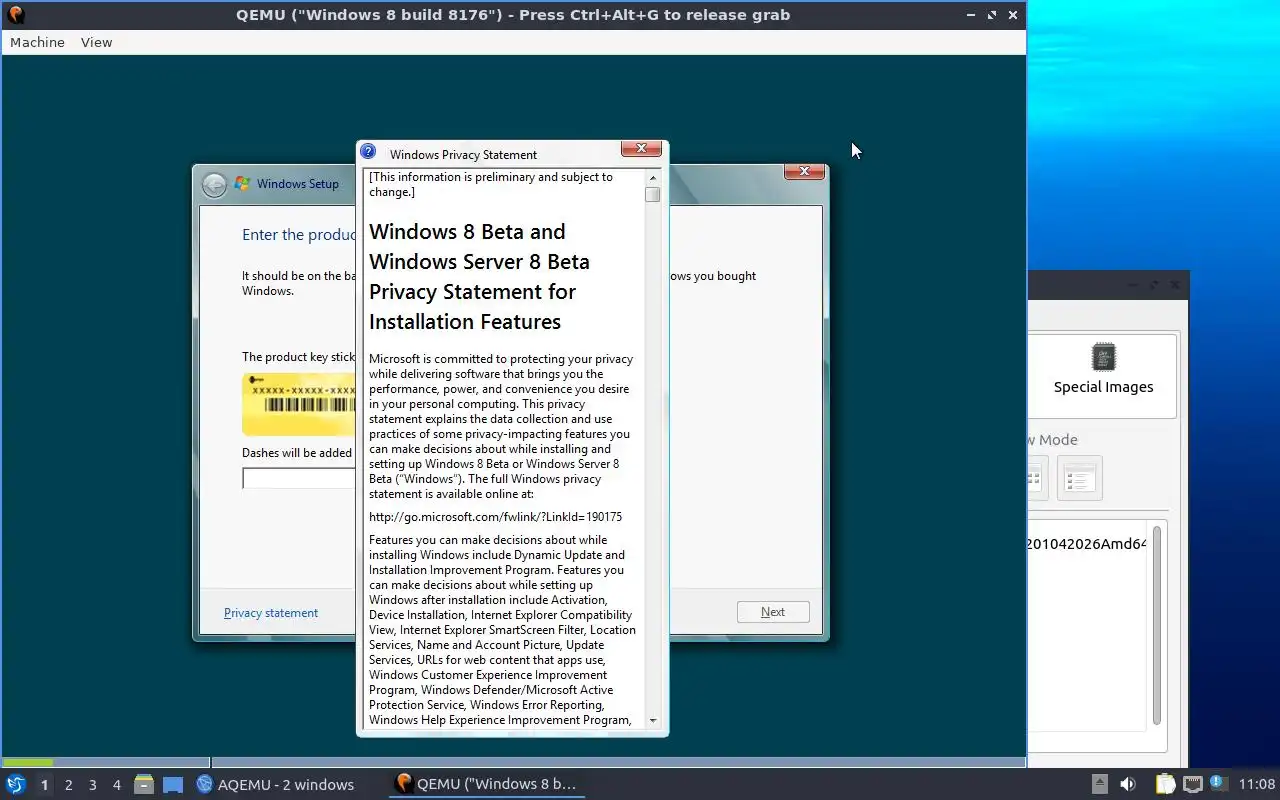Viewport: 1280px width, 800px height.
Task: Switch to workspace 3
Action: [x=93, y=785]
